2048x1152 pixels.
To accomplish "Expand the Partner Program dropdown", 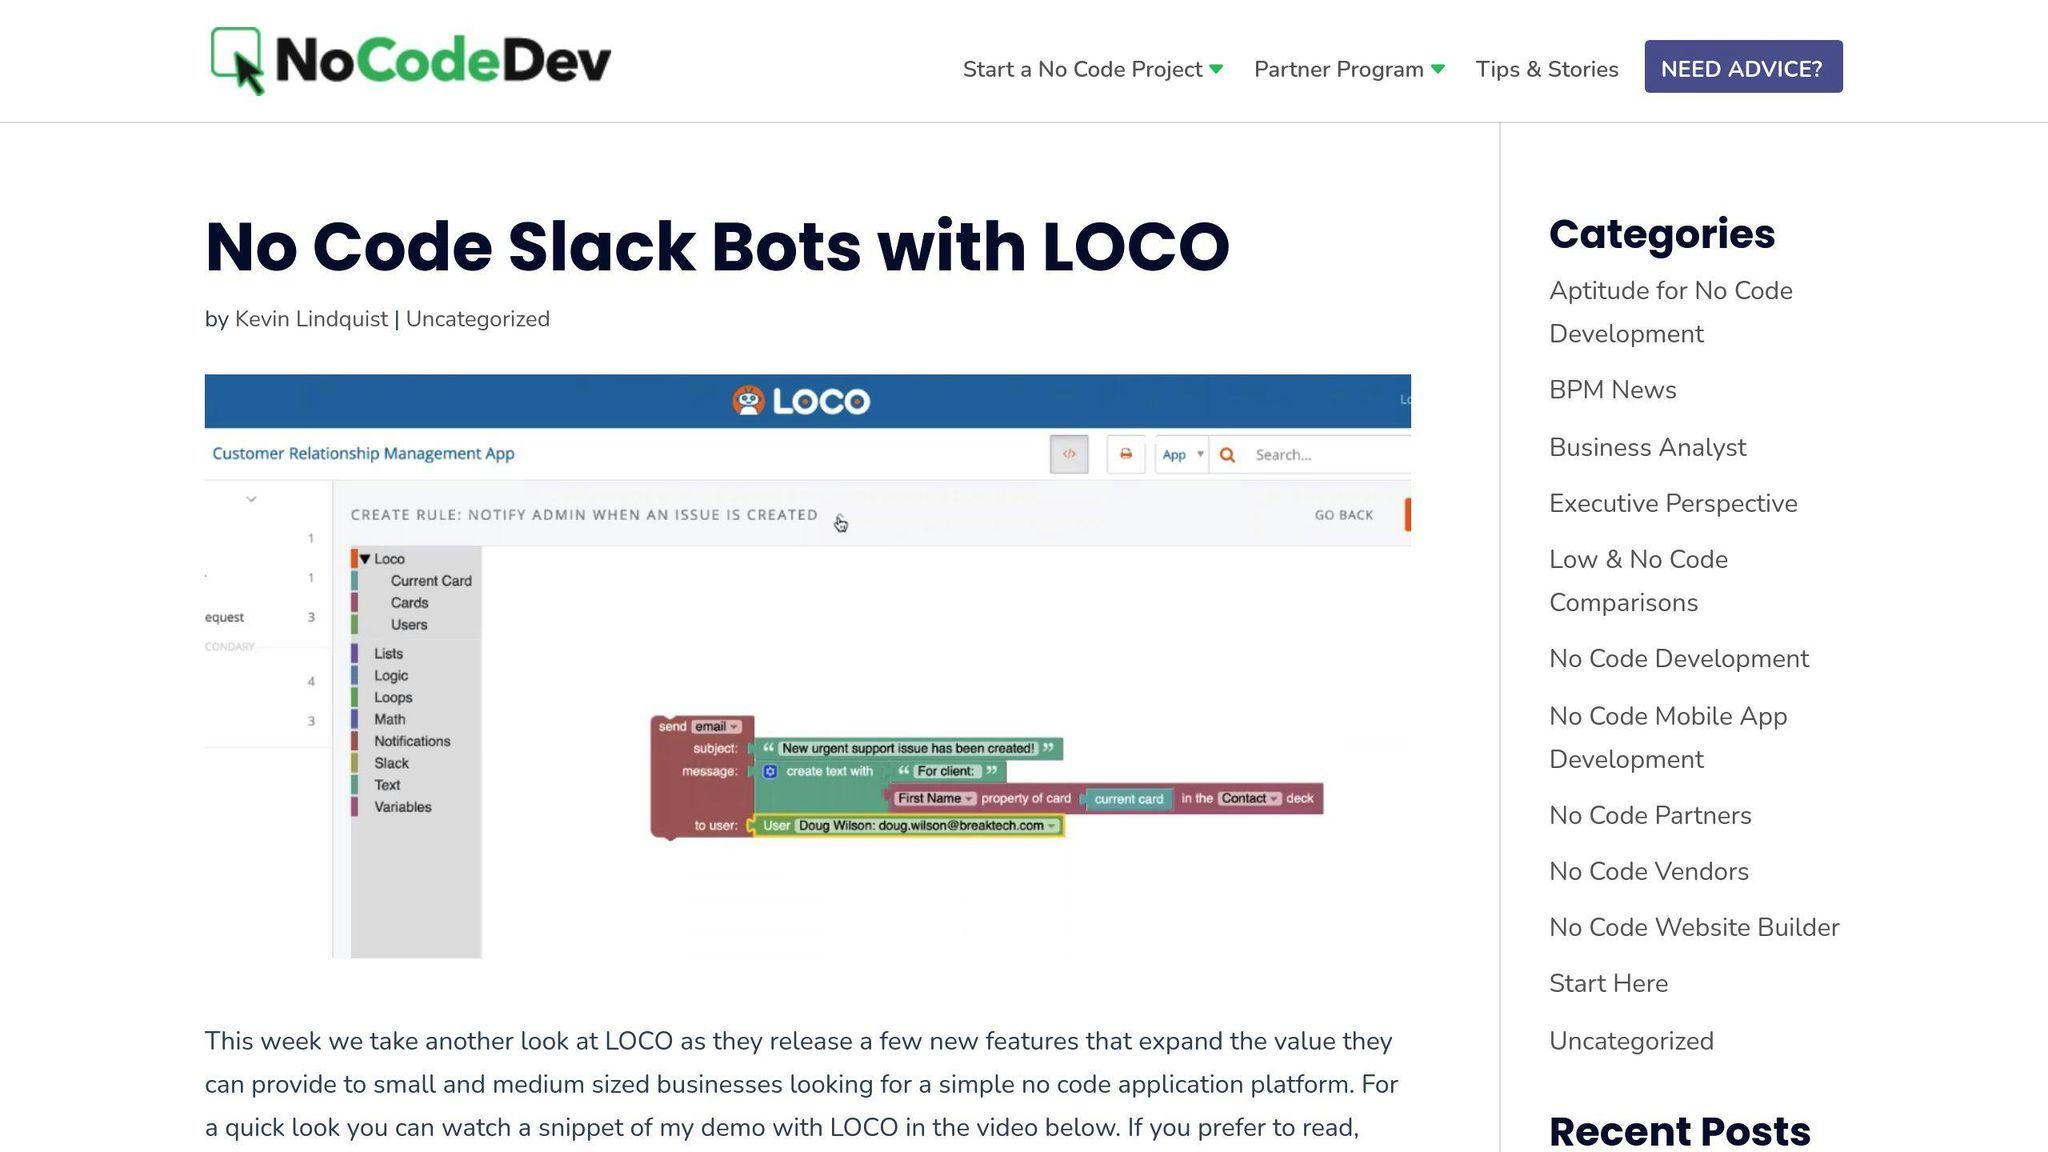I will [1349, 69].
